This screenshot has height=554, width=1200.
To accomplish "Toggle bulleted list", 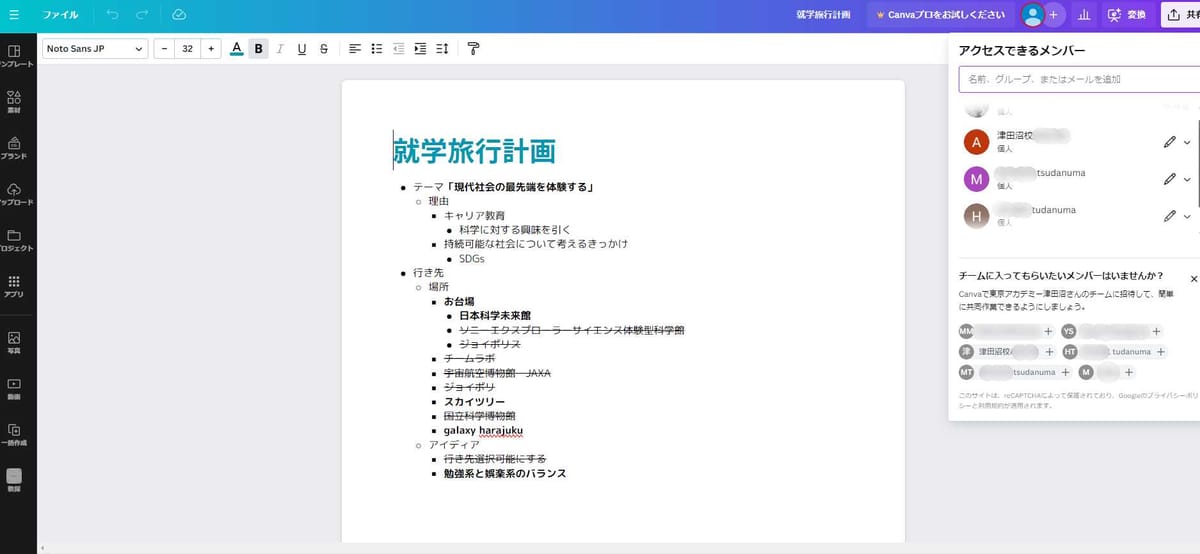I will point(377,48).
